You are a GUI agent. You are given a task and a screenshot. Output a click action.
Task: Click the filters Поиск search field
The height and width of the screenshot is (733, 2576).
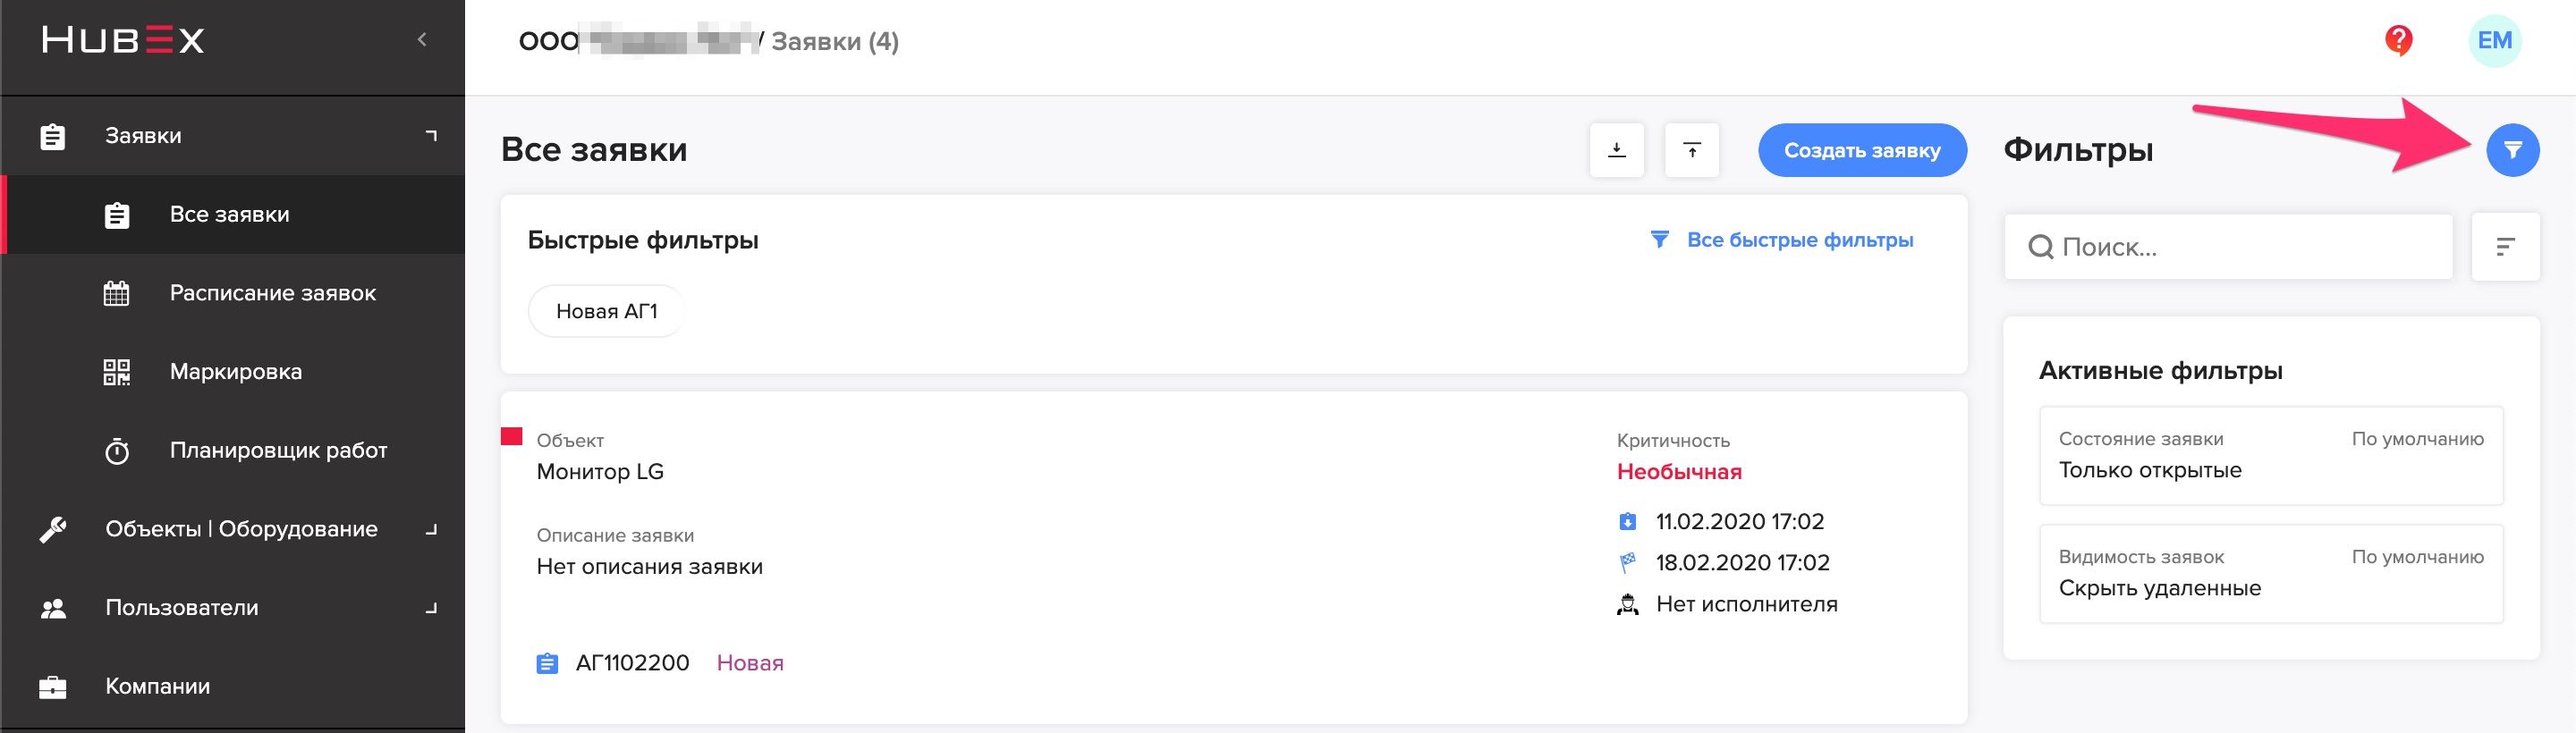click(2228, 247)
